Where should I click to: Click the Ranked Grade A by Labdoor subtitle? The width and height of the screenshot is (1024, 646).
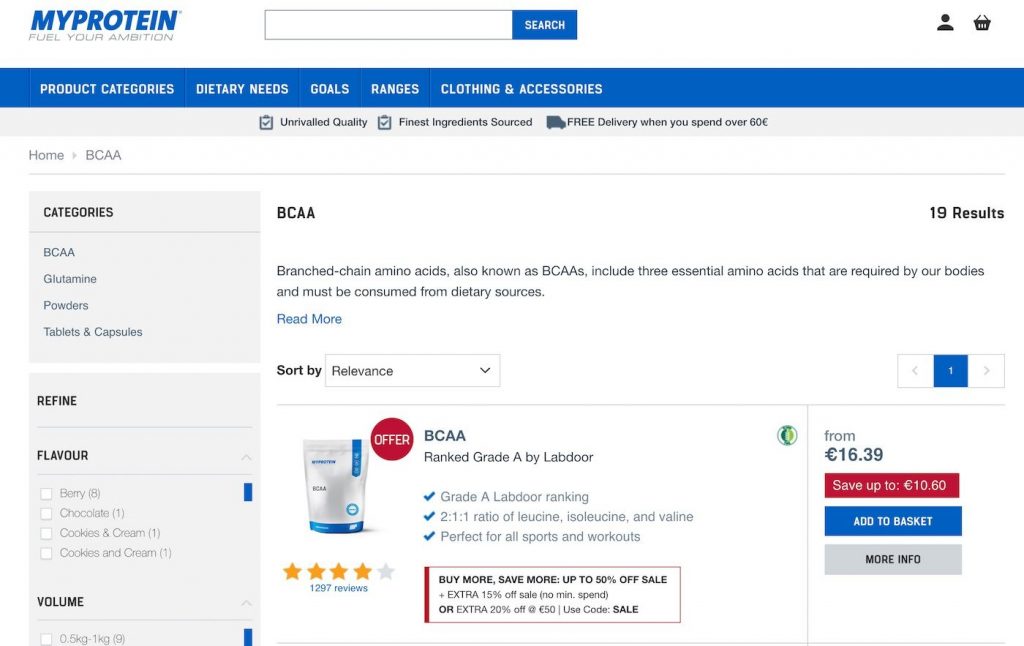click(x=509, y=457)
